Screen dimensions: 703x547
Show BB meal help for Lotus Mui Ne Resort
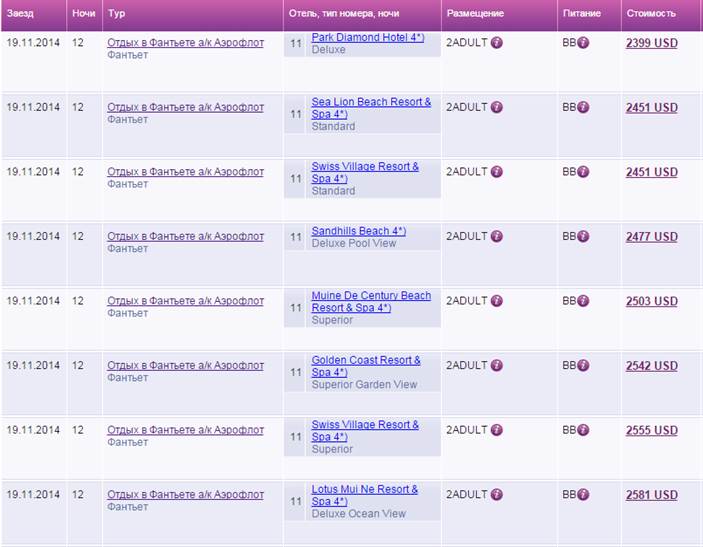pos(583,495)
